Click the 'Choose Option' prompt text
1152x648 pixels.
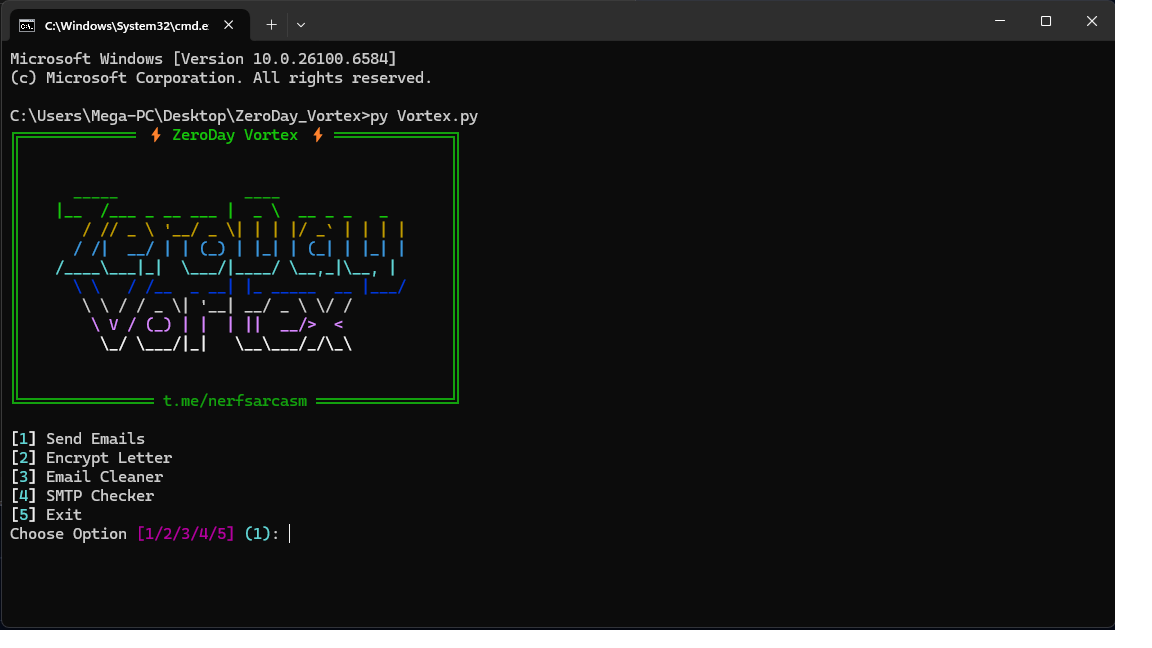point(68,534)
